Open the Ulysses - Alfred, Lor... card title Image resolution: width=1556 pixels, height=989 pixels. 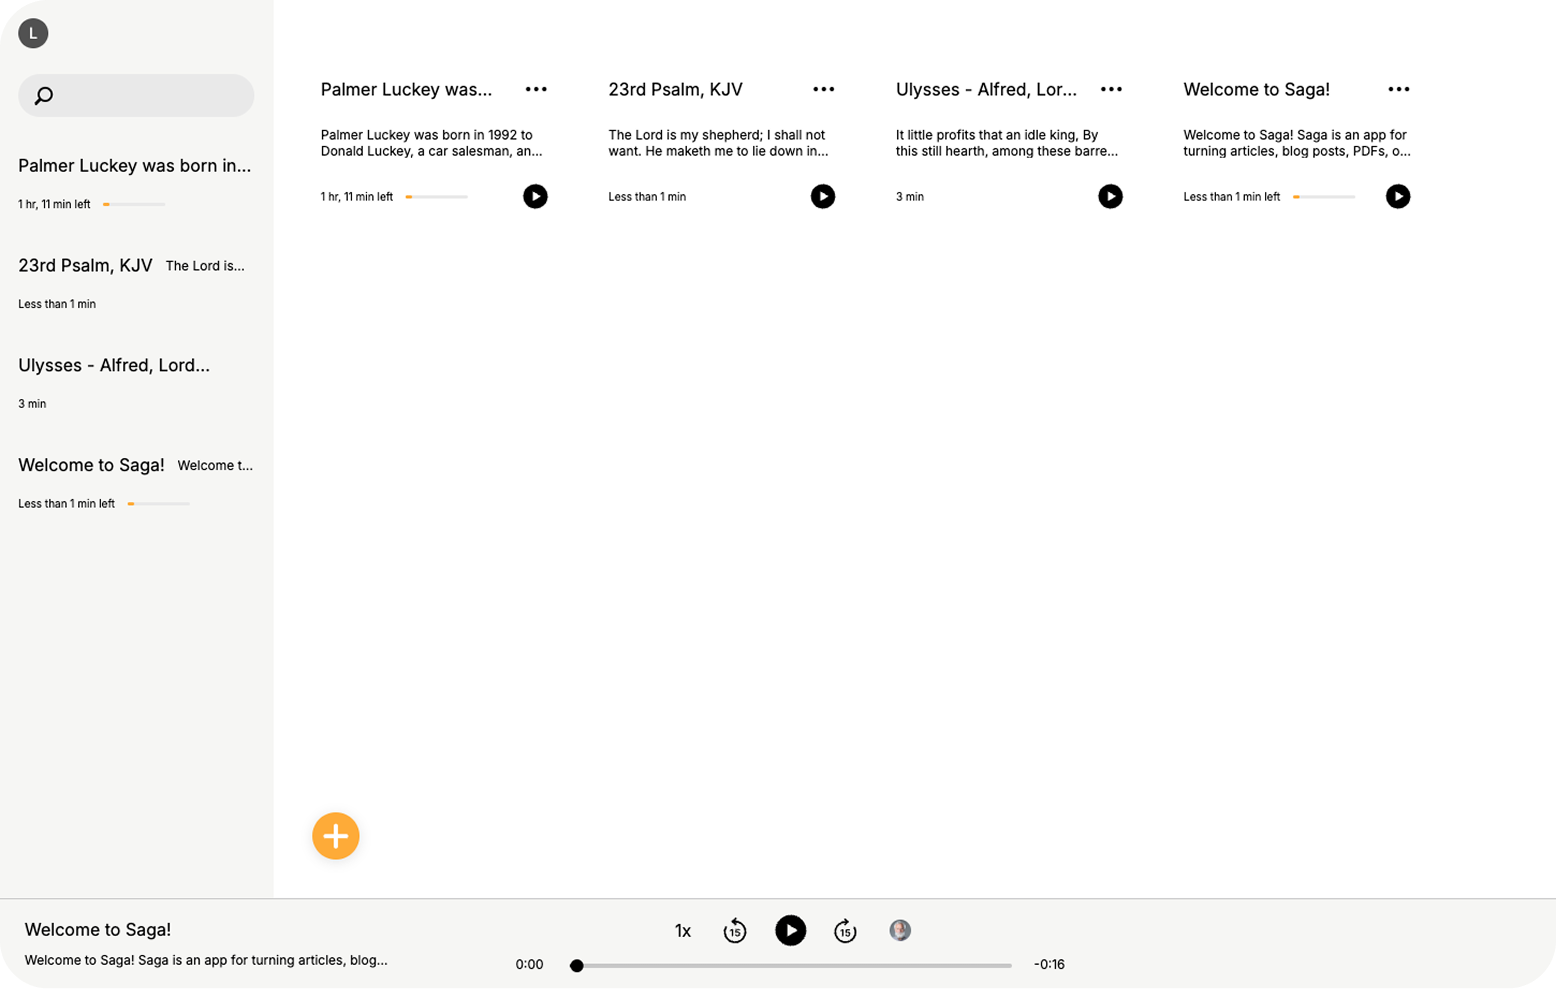[x=986, y=90]
